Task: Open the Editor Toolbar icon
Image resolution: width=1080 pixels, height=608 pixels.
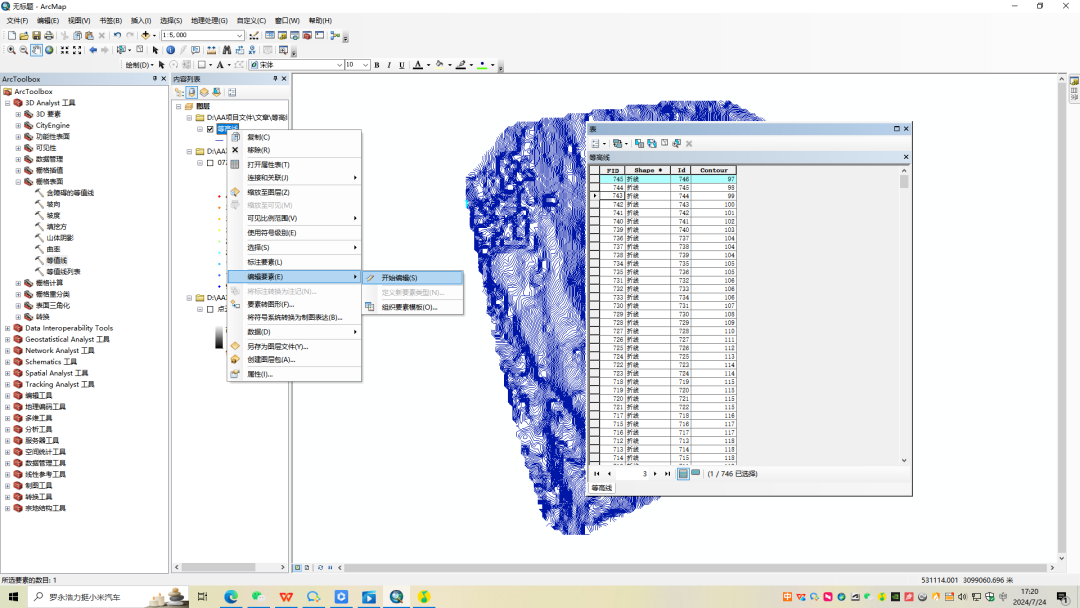Action: click(x=254, y=35)
